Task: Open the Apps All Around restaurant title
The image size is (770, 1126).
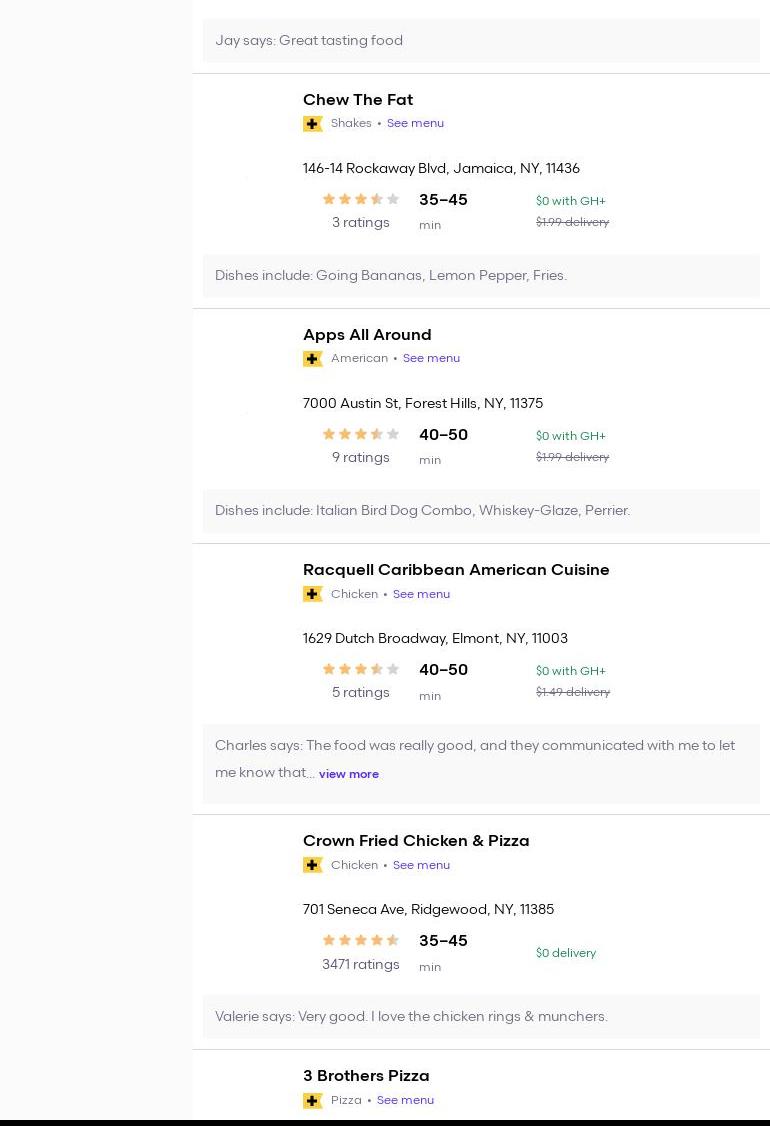Action: 367,335
